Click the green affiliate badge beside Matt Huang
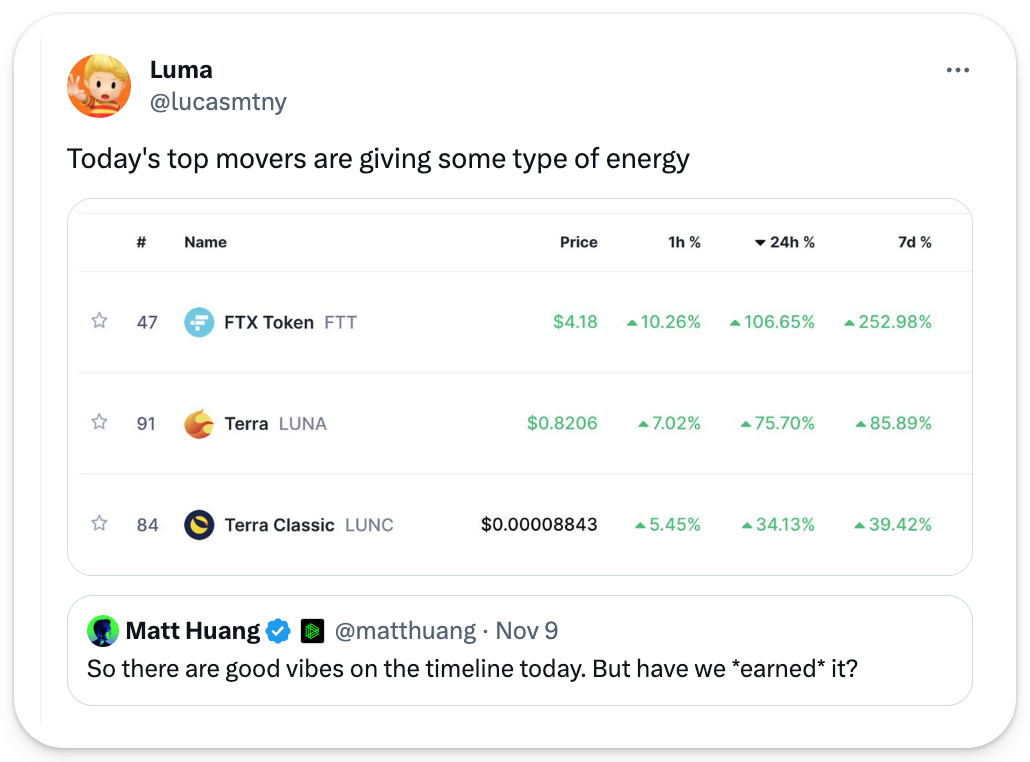This screenshot has height=762, width=1030. (x=312, y=631)
